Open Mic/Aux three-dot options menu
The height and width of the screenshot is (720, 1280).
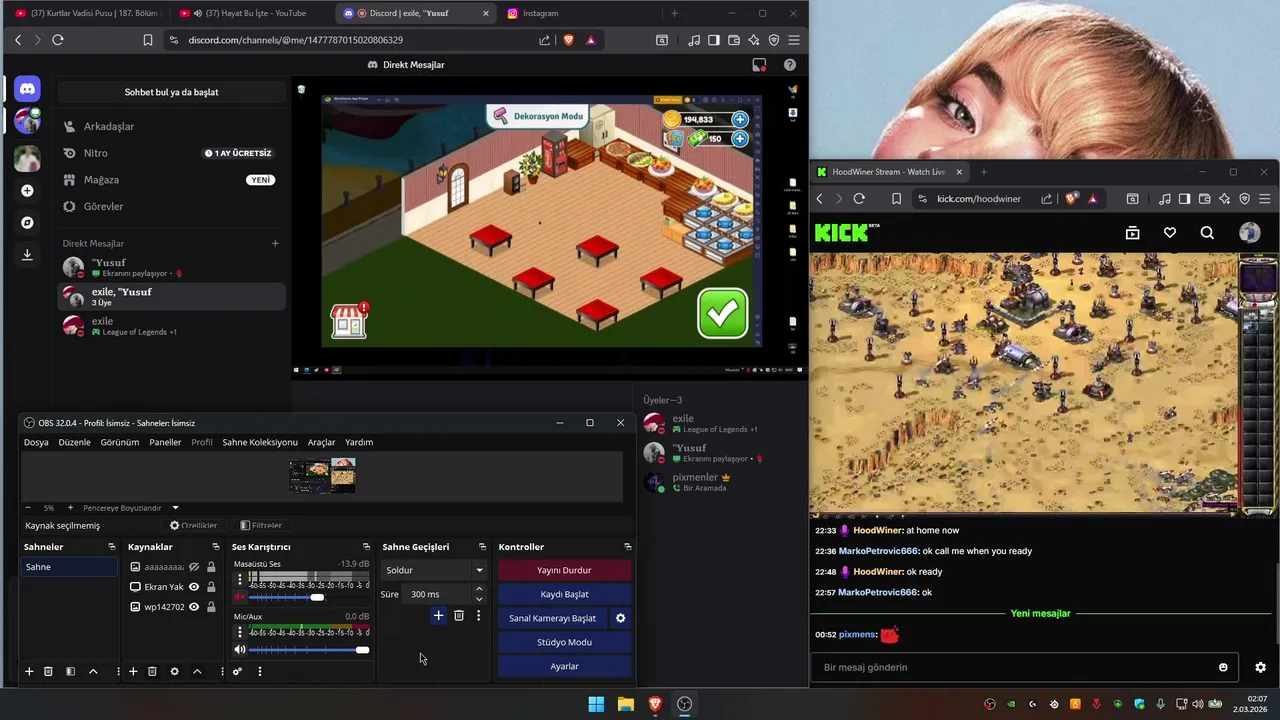[x=239, y=632]
